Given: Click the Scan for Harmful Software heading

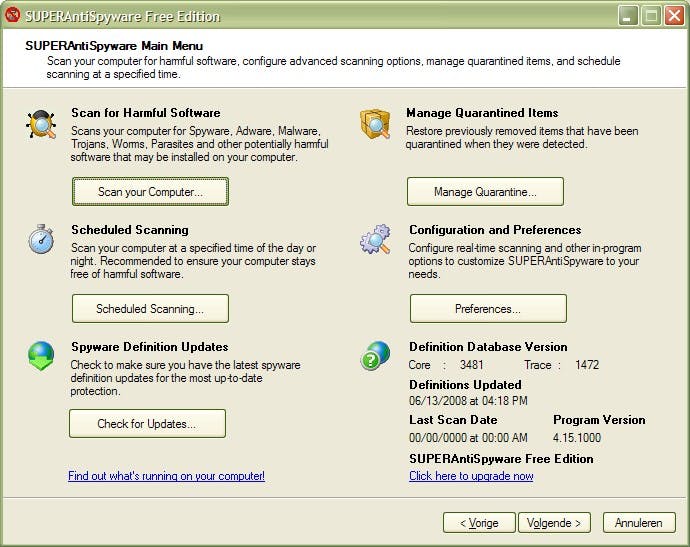Looking at the screenshot, I should 146,113.
